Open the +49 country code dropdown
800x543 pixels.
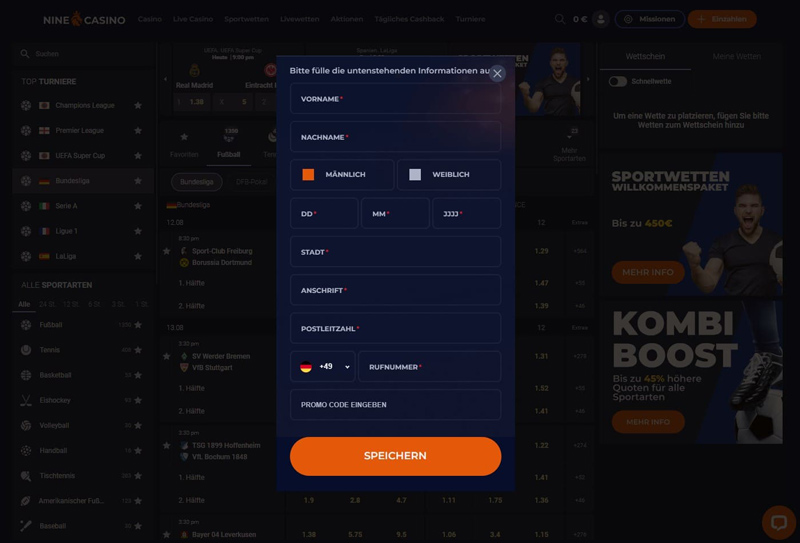(322, 366)
